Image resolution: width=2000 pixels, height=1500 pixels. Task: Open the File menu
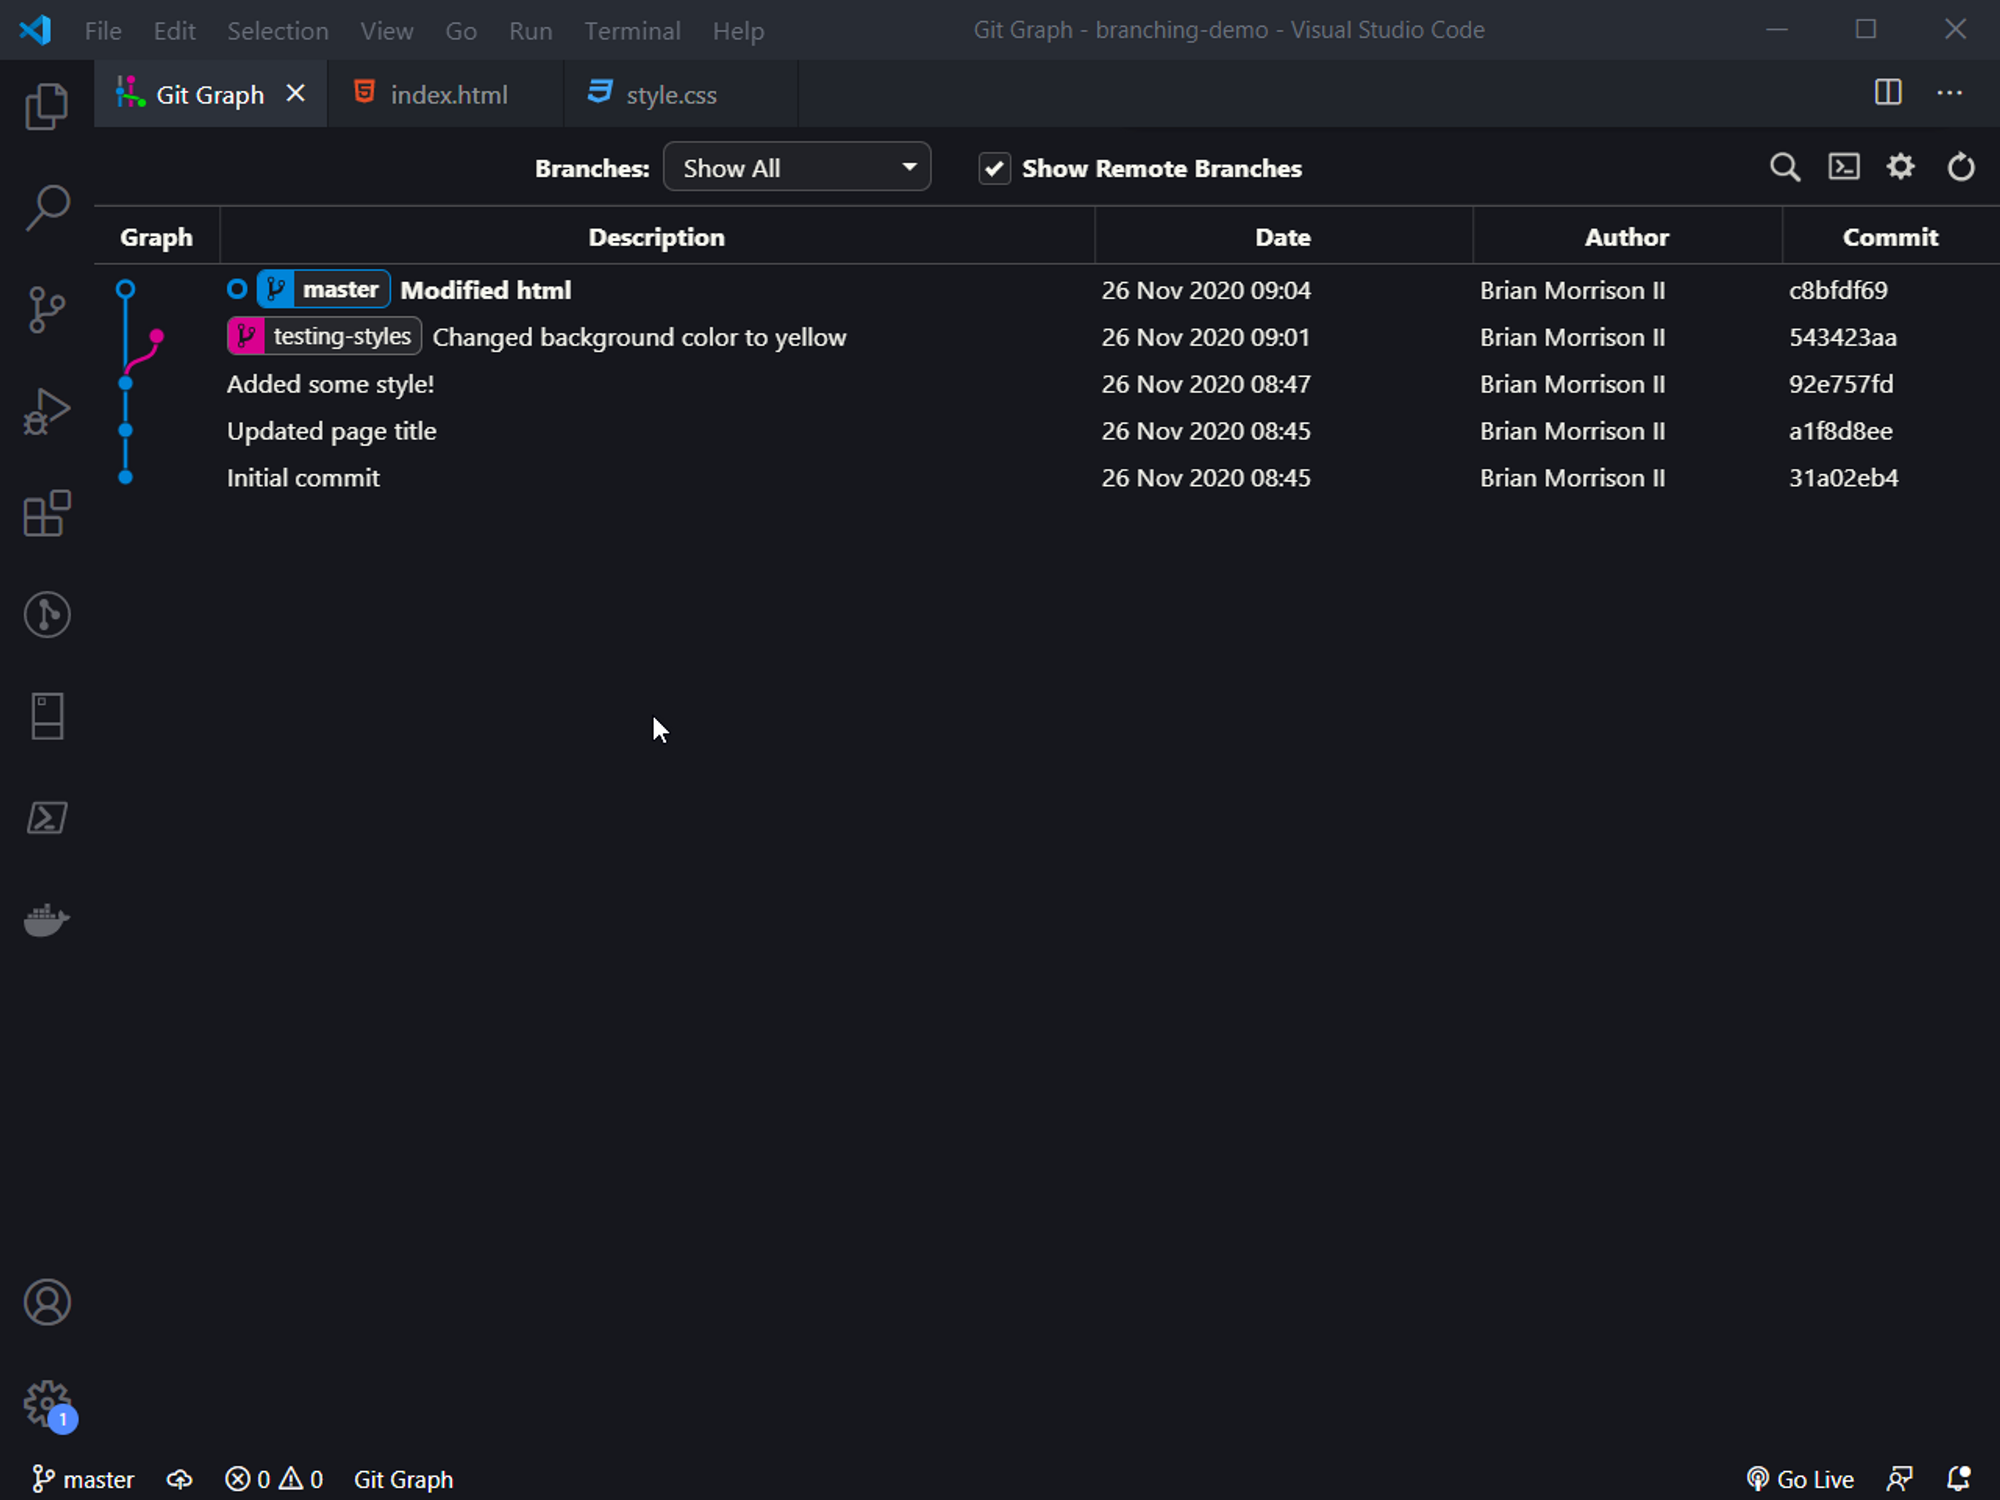pos(103,31)
